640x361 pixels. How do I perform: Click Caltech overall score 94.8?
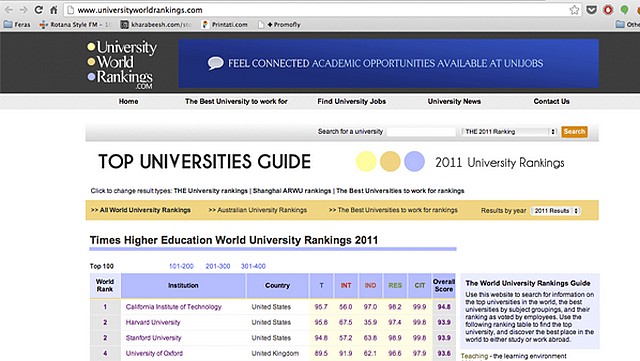tap(444, 307)
